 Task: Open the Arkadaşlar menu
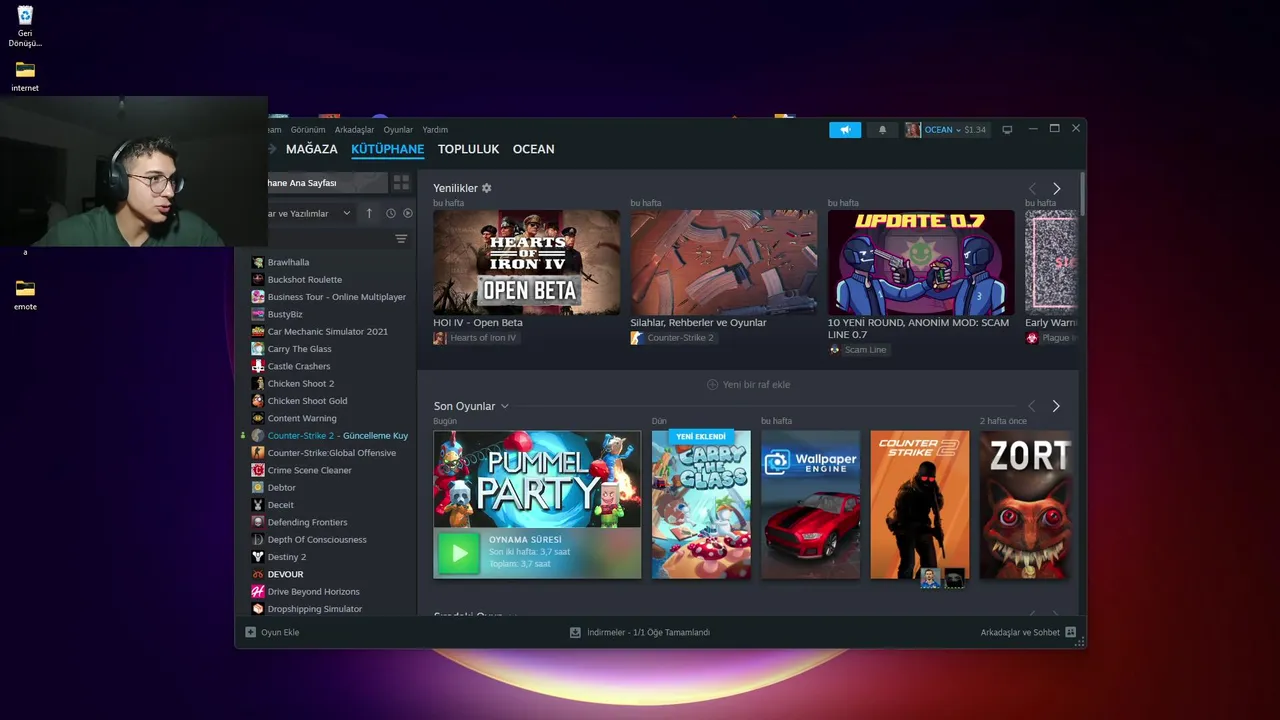tap(354, 130)
